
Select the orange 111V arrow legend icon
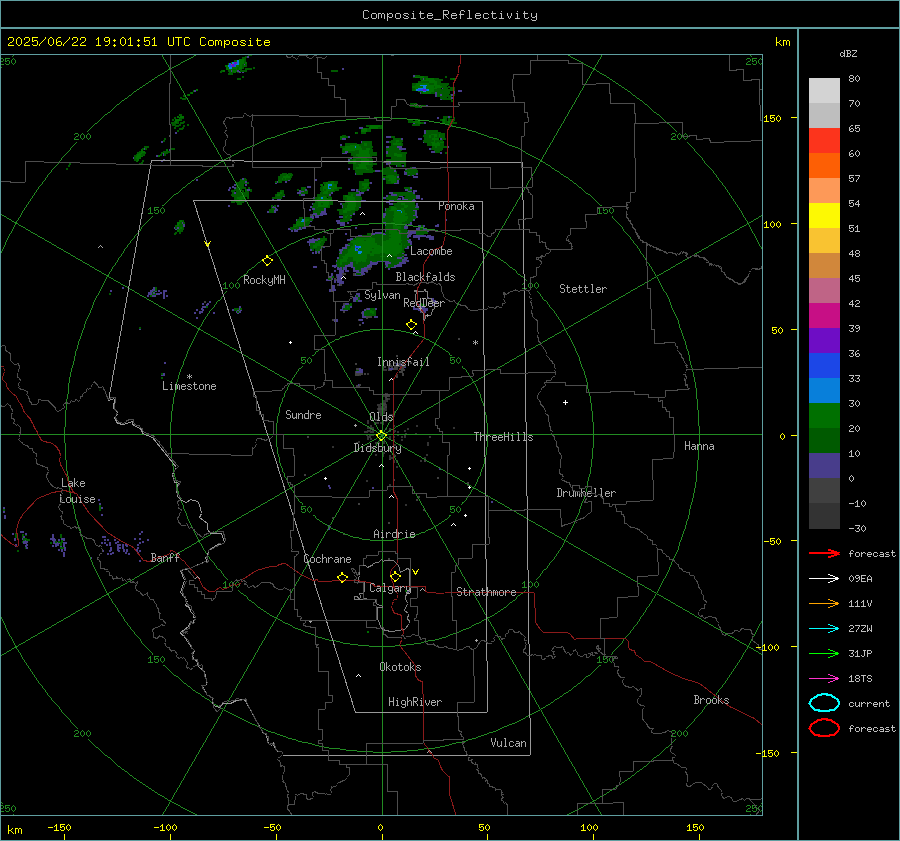tap(824, 603)
